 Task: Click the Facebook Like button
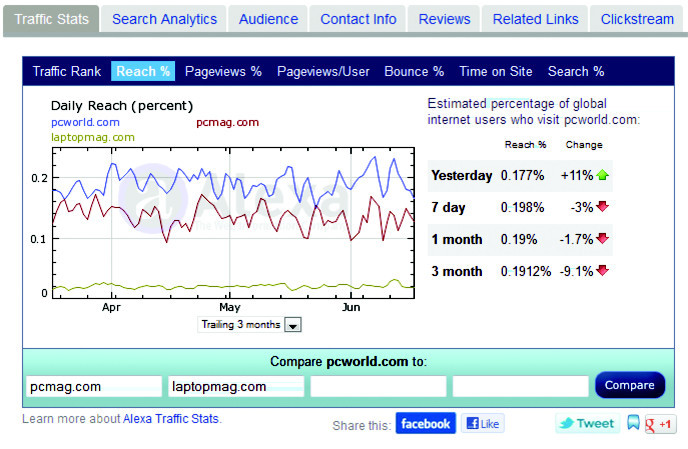pyautogui.click(x=483, y=423)
